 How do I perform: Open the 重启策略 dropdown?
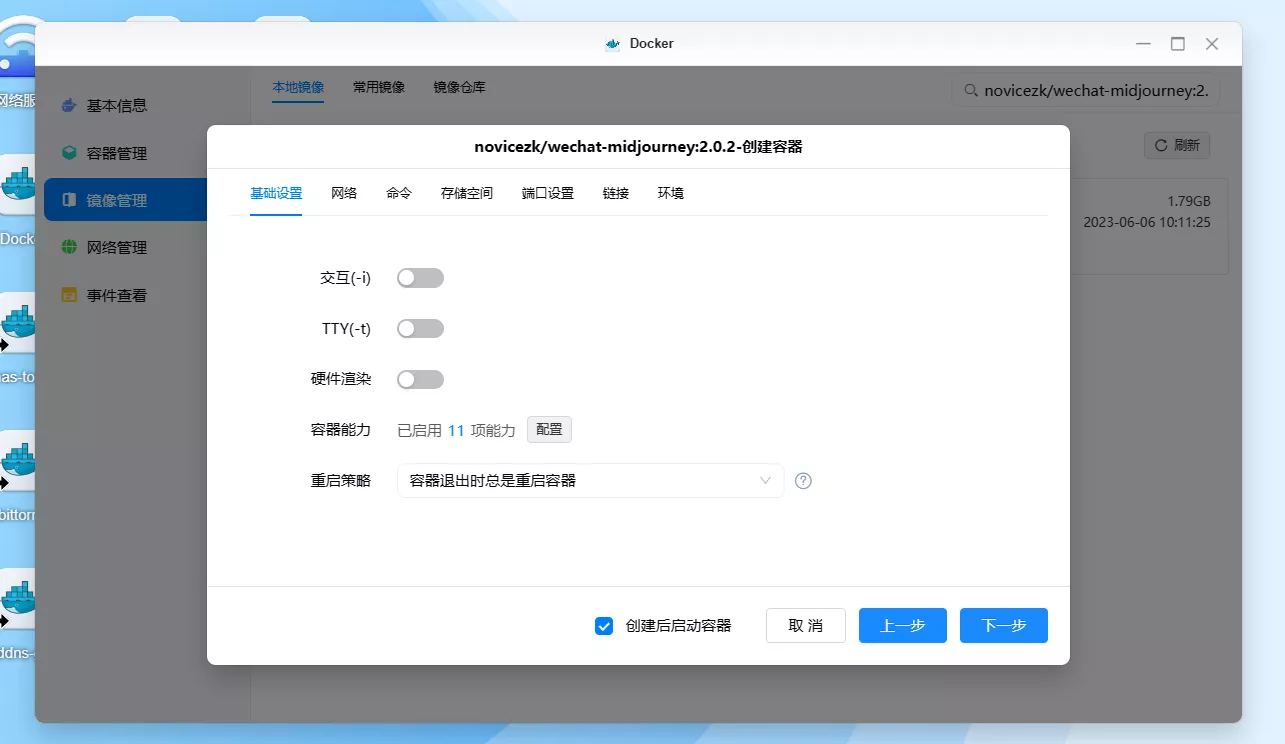[590, 481]
